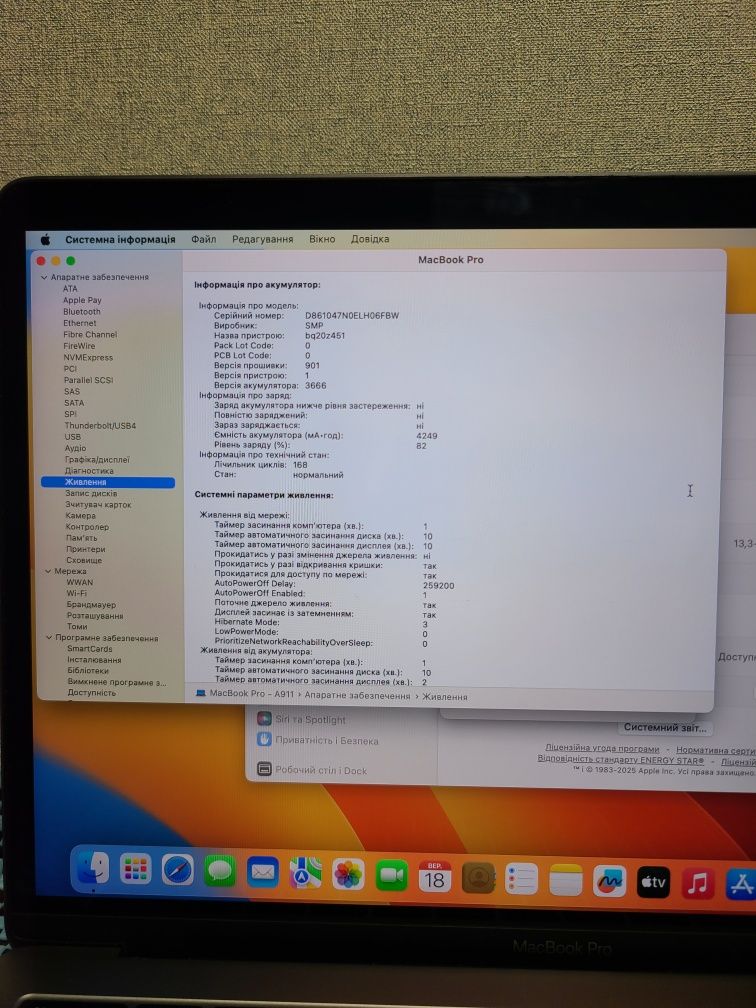Open App Store in Dock
The image size is (756, 1008).
[x=741, y=885]
